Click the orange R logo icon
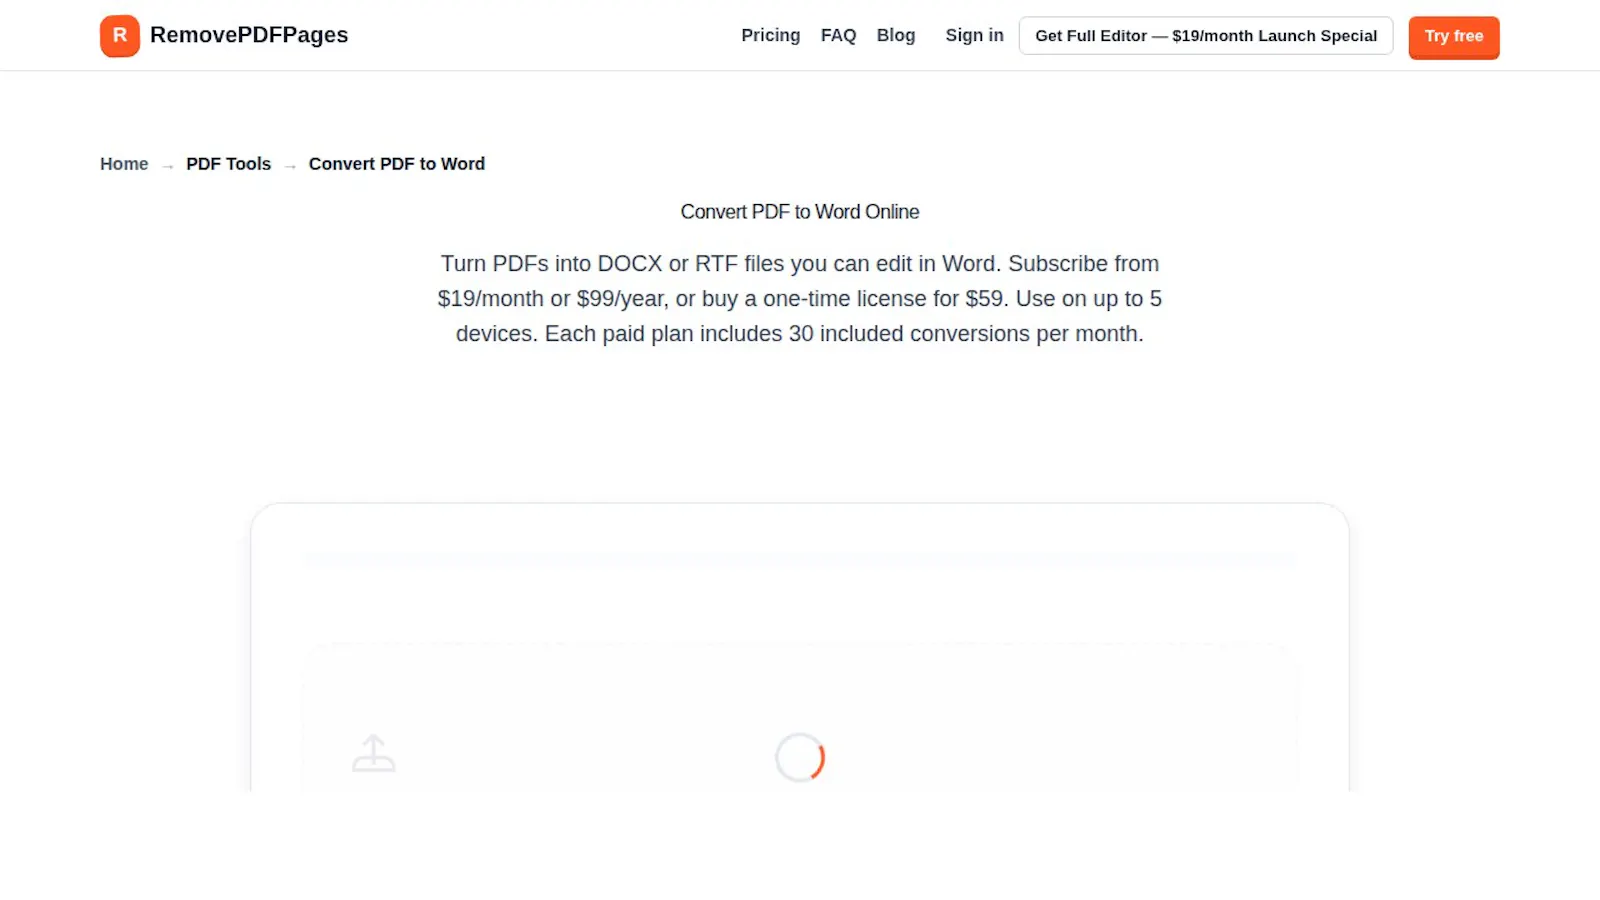Image resolution: width=1600 pixels, height=900 pixels. pyautogui.click(x=120, y=36)
